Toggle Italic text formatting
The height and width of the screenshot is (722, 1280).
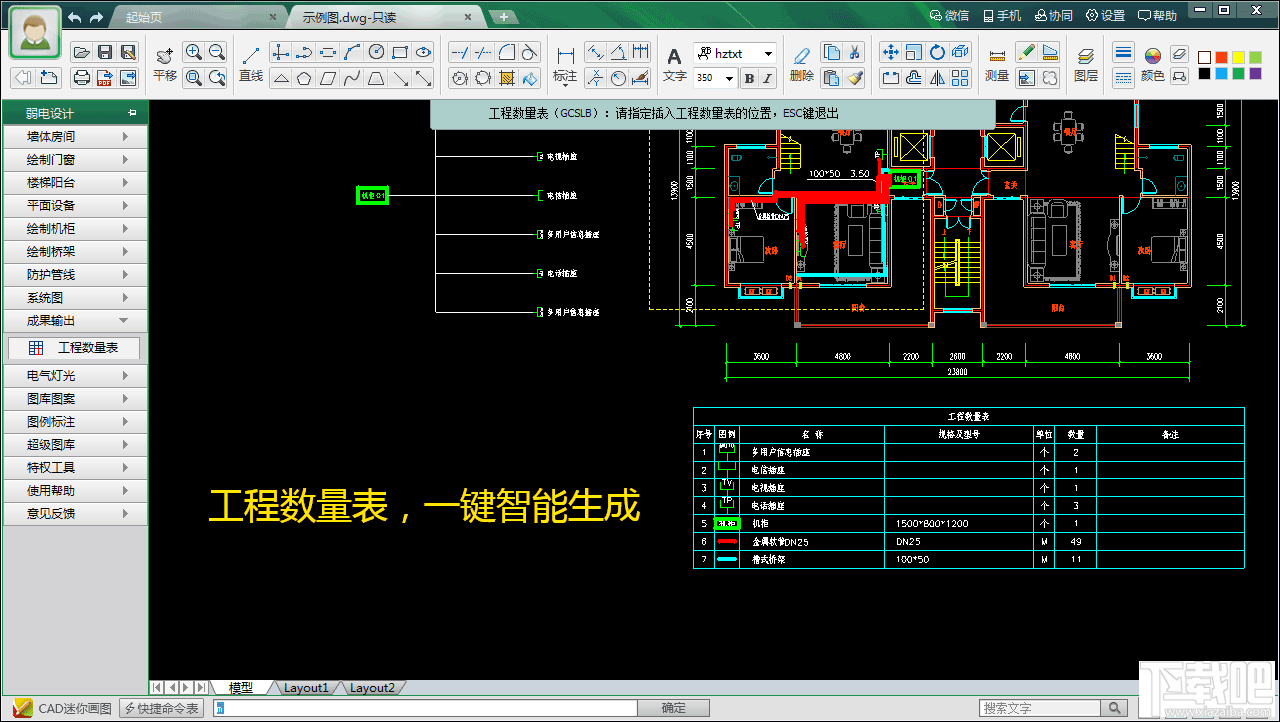[767, 78]
